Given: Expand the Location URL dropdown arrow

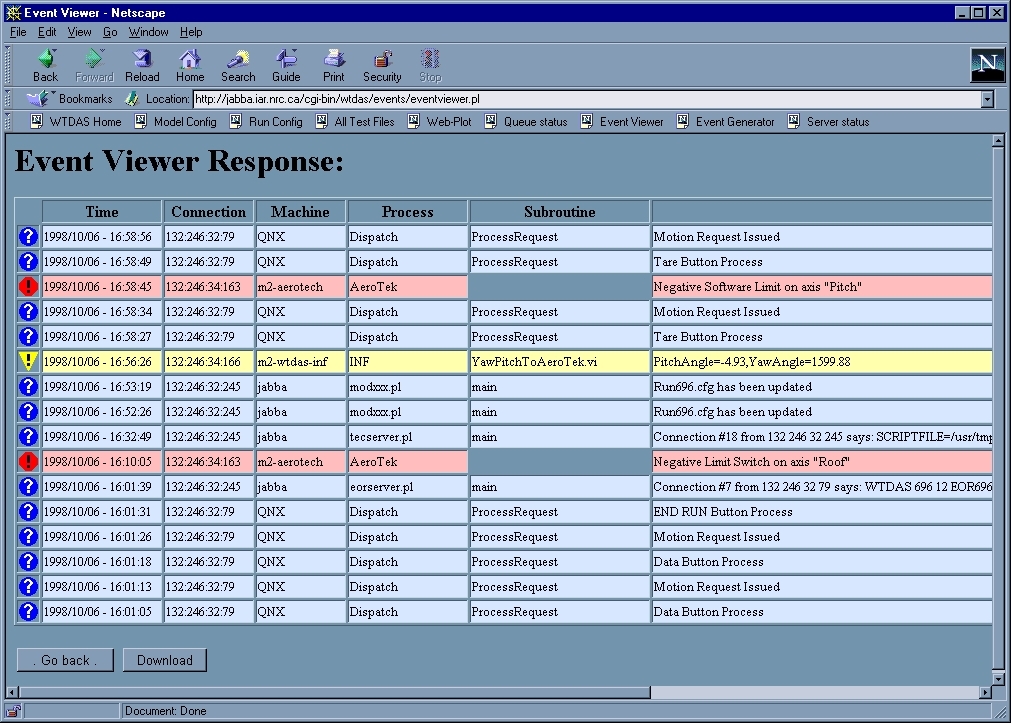Looking at the screenshot, I should point(987,99).
